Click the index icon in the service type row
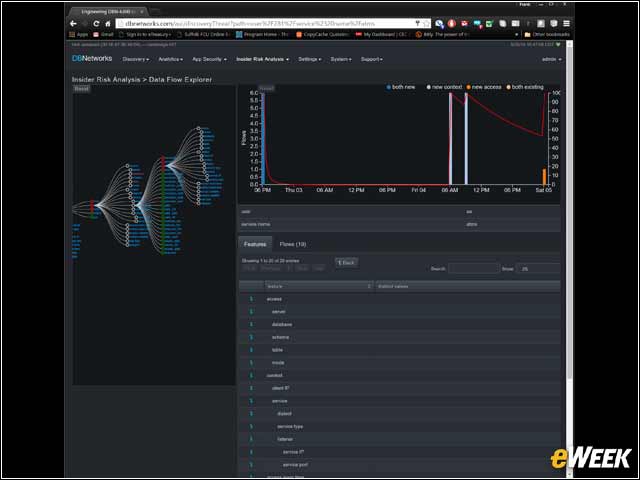Screen dimensions: 640x480 tap(251, 427)
